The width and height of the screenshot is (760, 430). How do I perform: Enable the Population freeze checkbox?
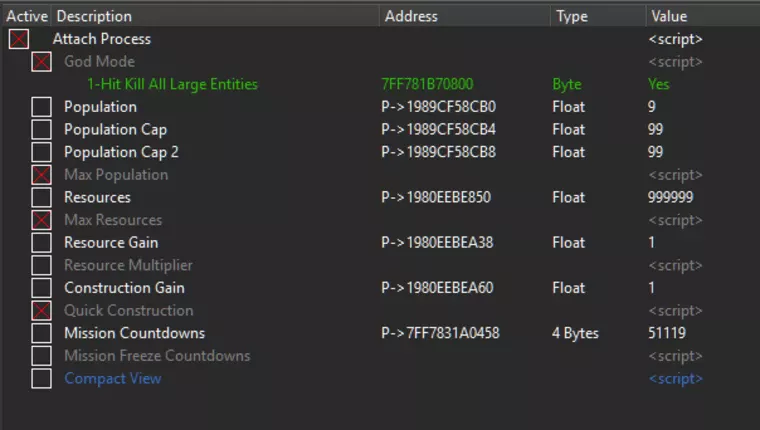click(x=41, y=107)
